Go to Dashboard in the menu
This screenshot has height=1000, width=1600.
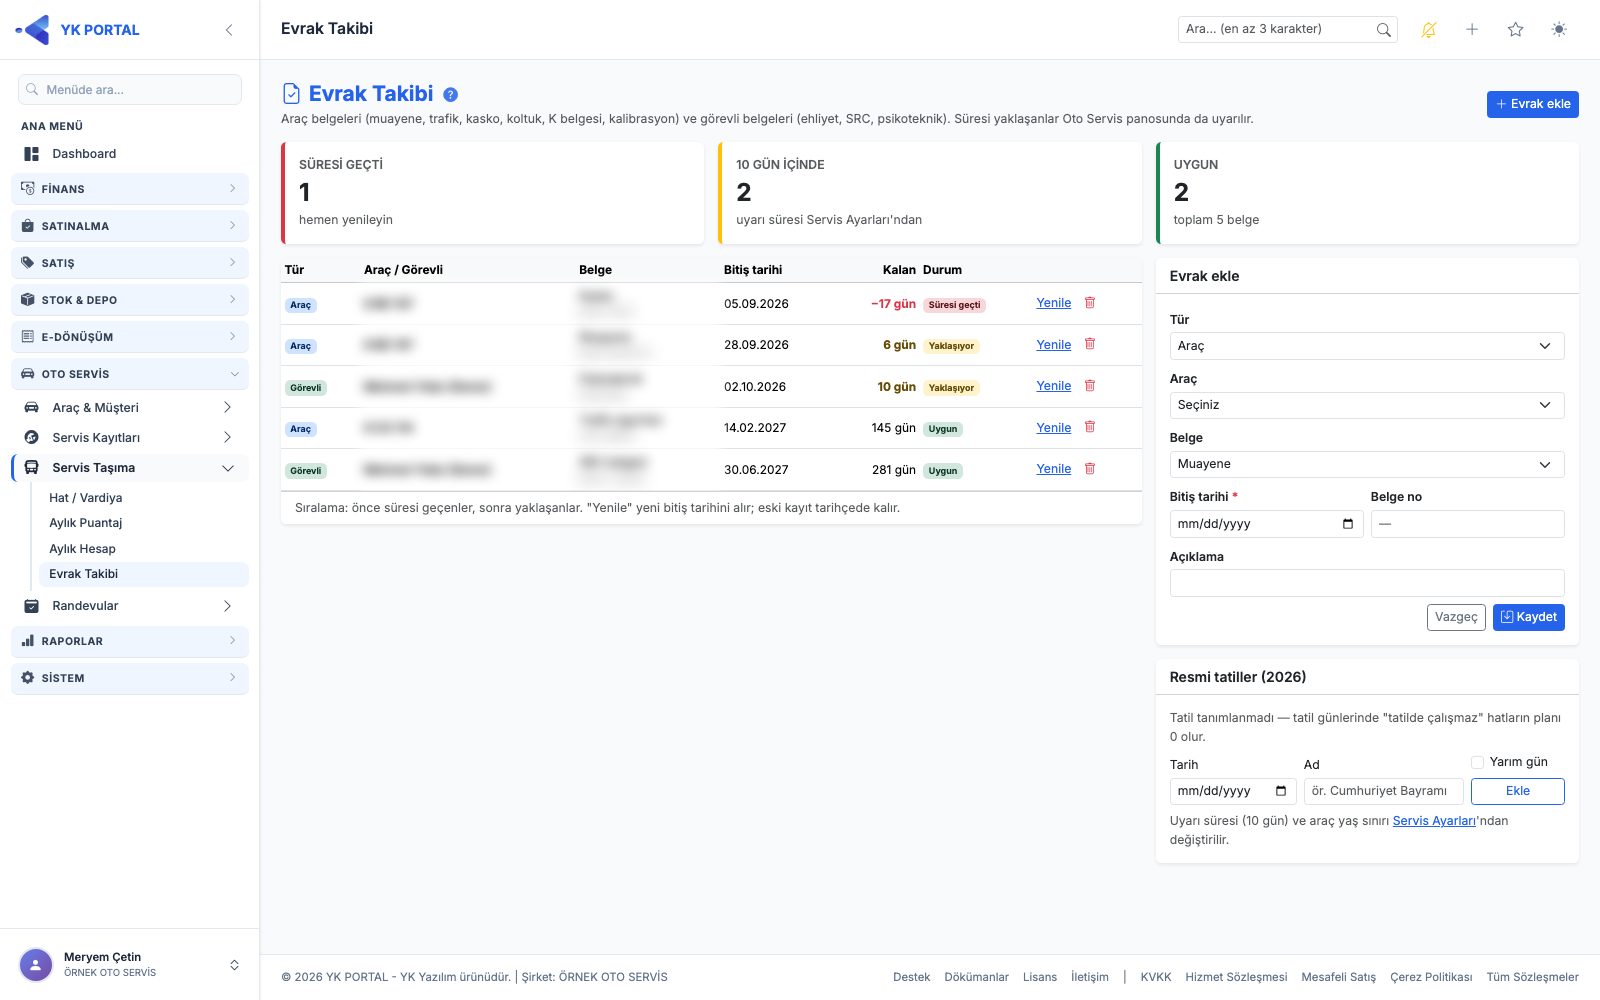click(84, 154)
